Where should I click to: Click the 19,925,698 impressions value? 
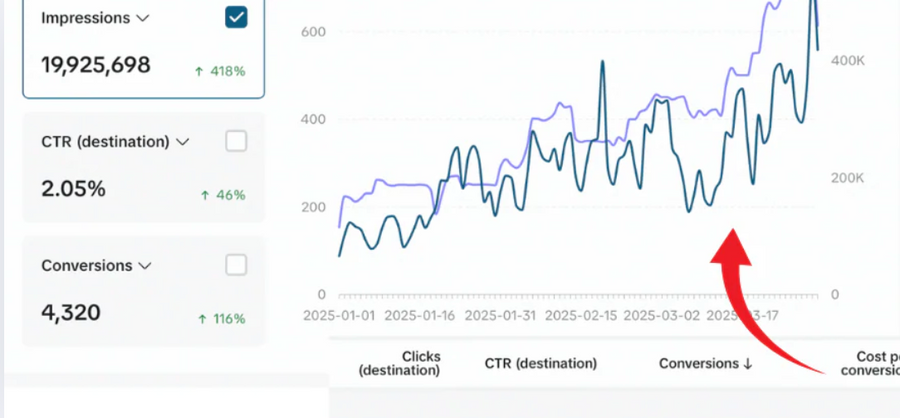pos(96,66)
